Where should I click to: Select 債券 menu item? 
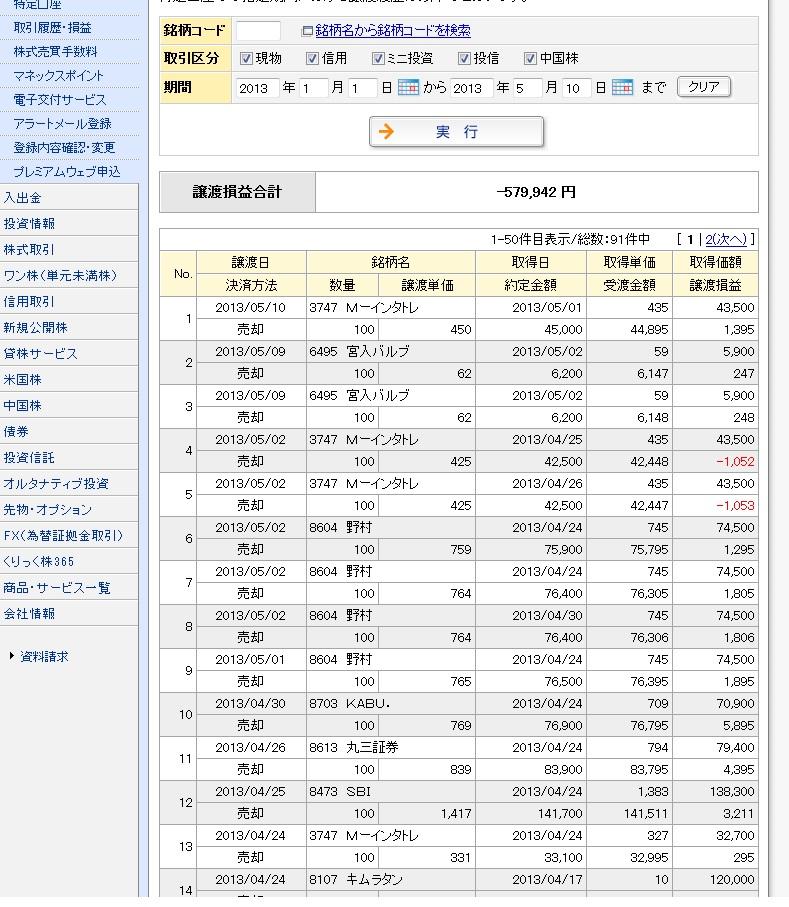click(69, 432)
